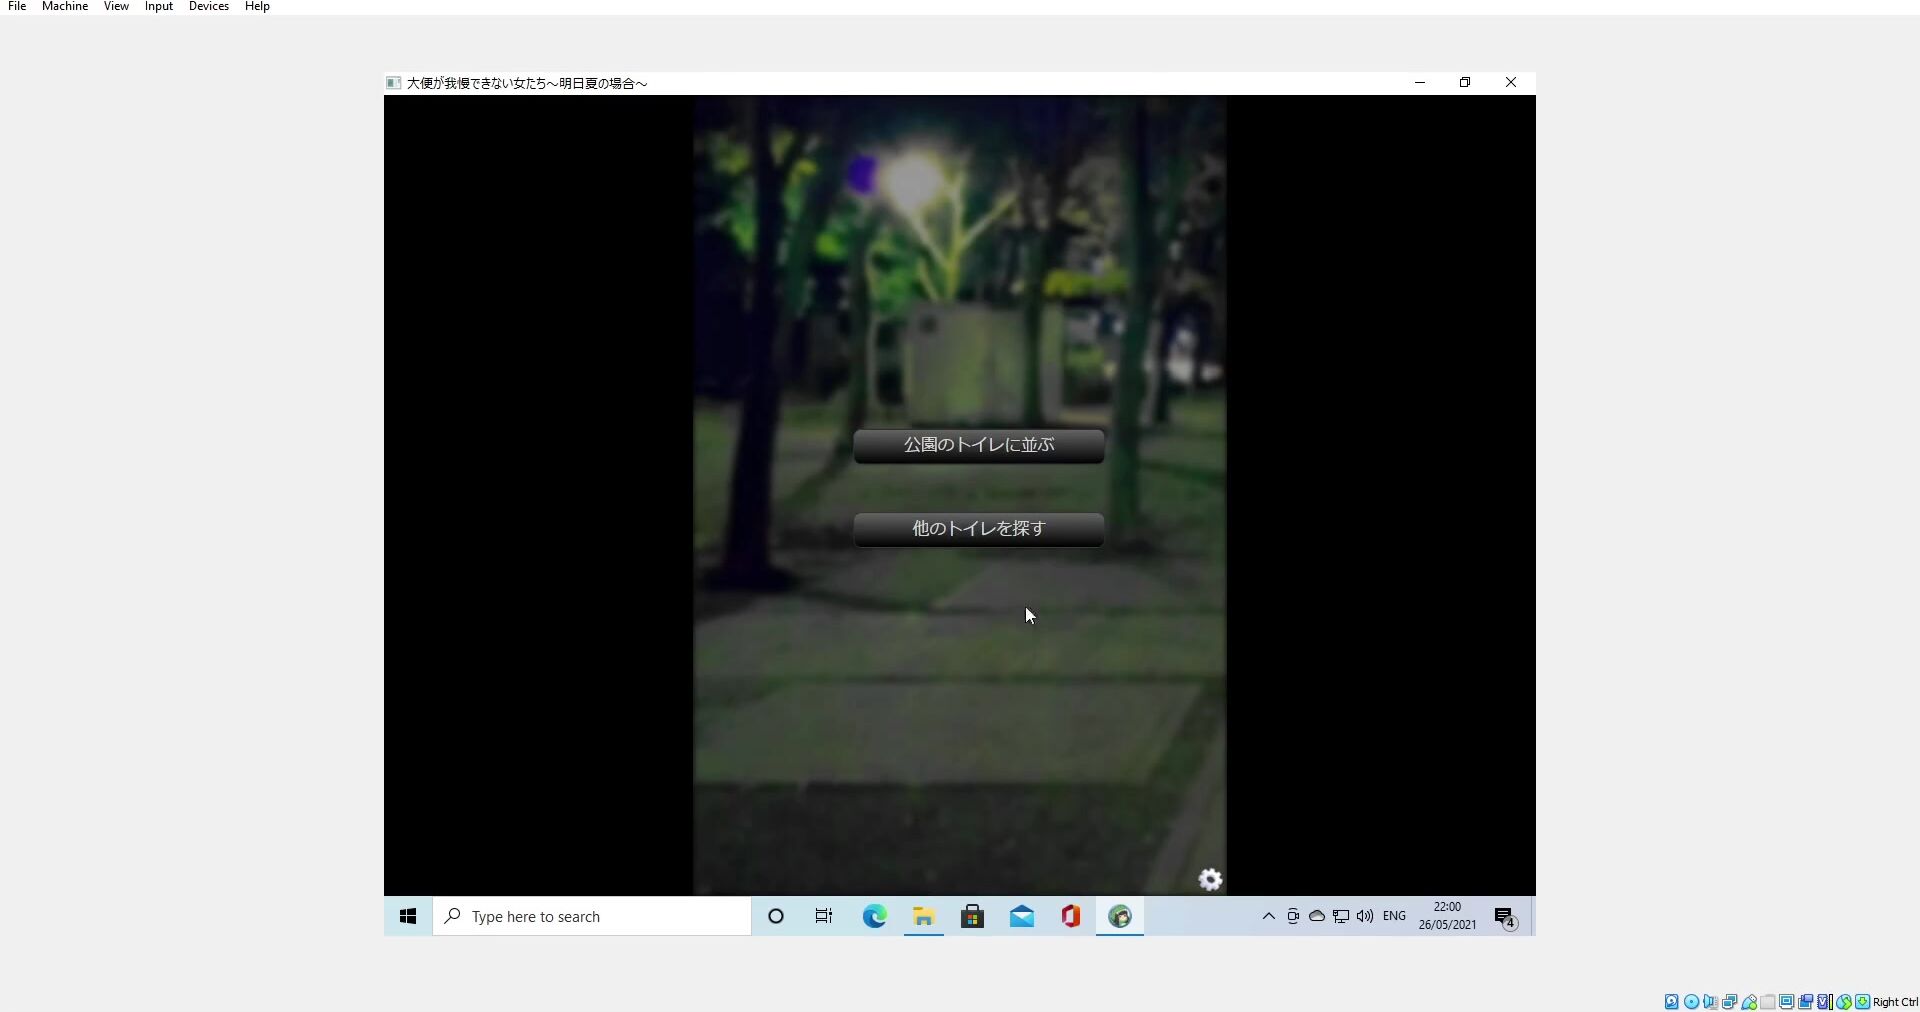This screenshot has width=1920, height=1012.
Task: Open Microsoft Edge from the taskbar
Action: 874,916
